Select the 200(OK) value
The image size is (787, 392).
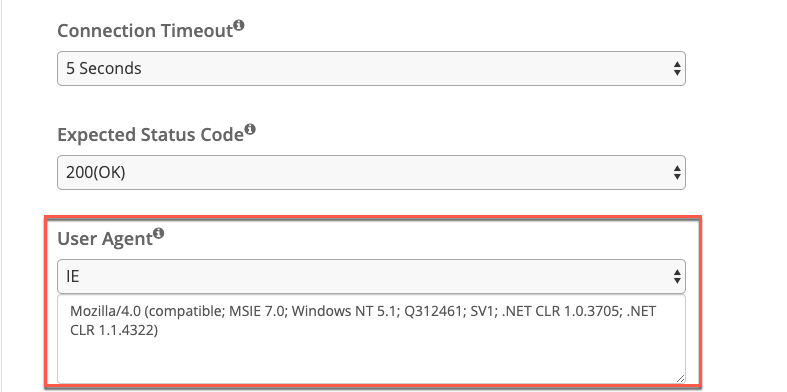pos(95,173)
